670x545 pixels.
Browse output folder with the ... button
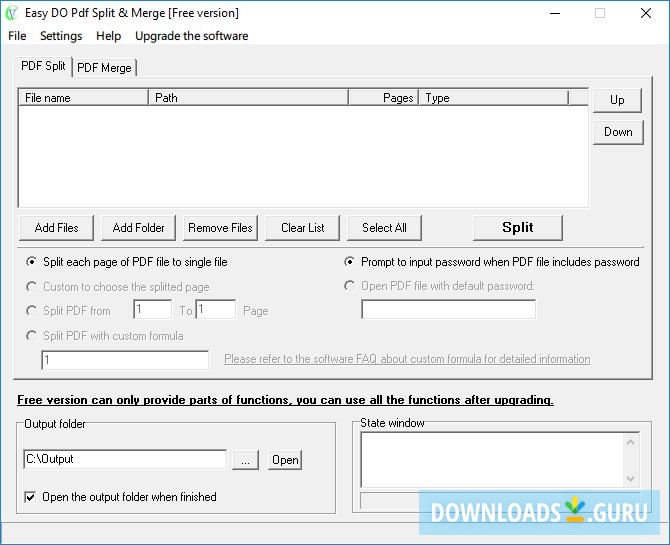(x=245, y=460)
